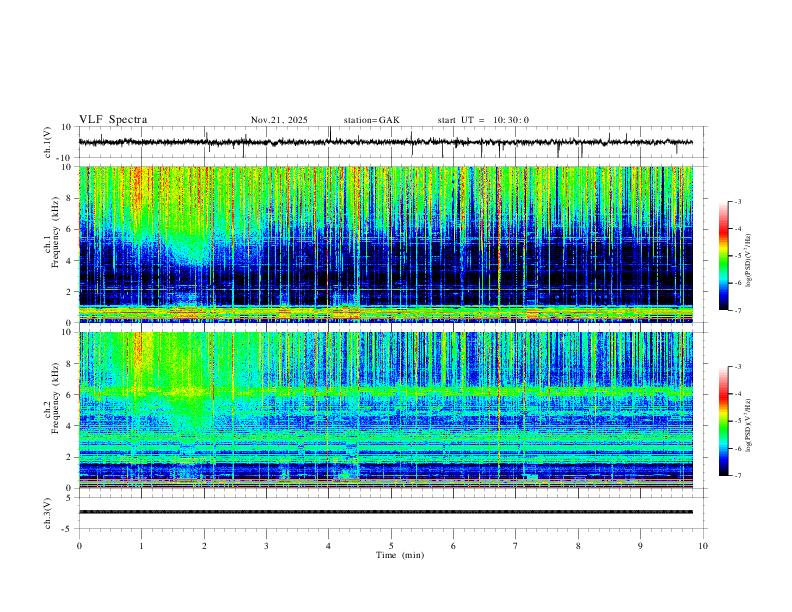Click time axis tick label '10'
Image resolution: width=792 pixels, height=612 pixels.
point(703,546)
